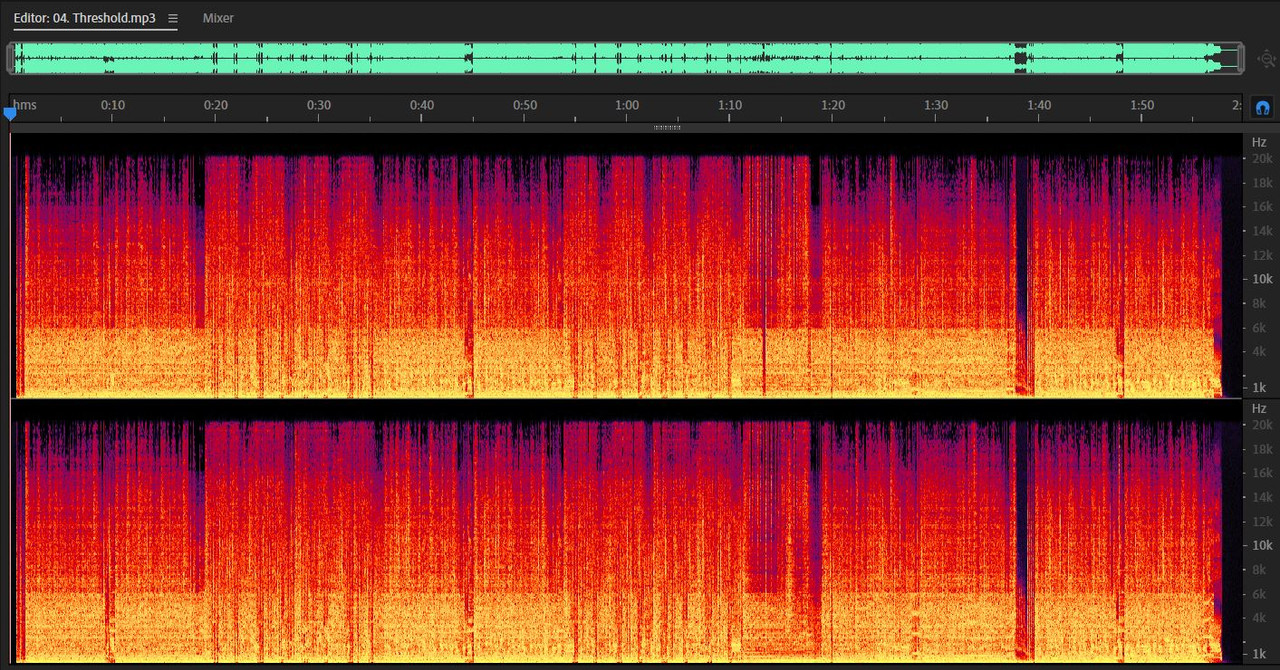Switch to the Mixer tab

(218, 18)
